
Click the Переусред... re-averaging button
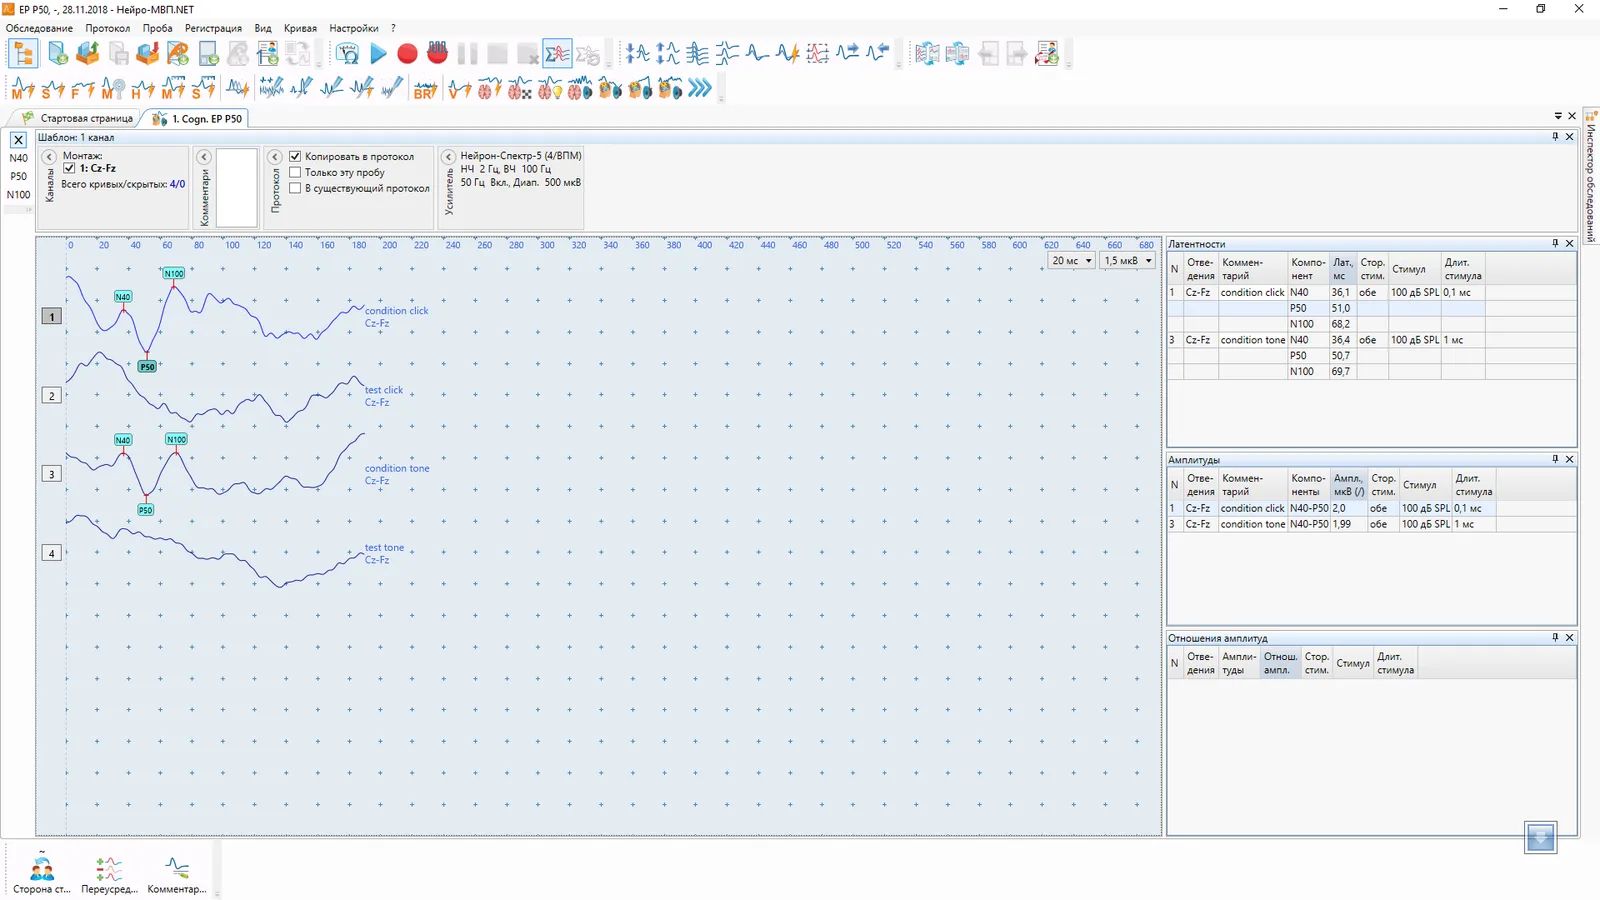(x=109, y=873)
